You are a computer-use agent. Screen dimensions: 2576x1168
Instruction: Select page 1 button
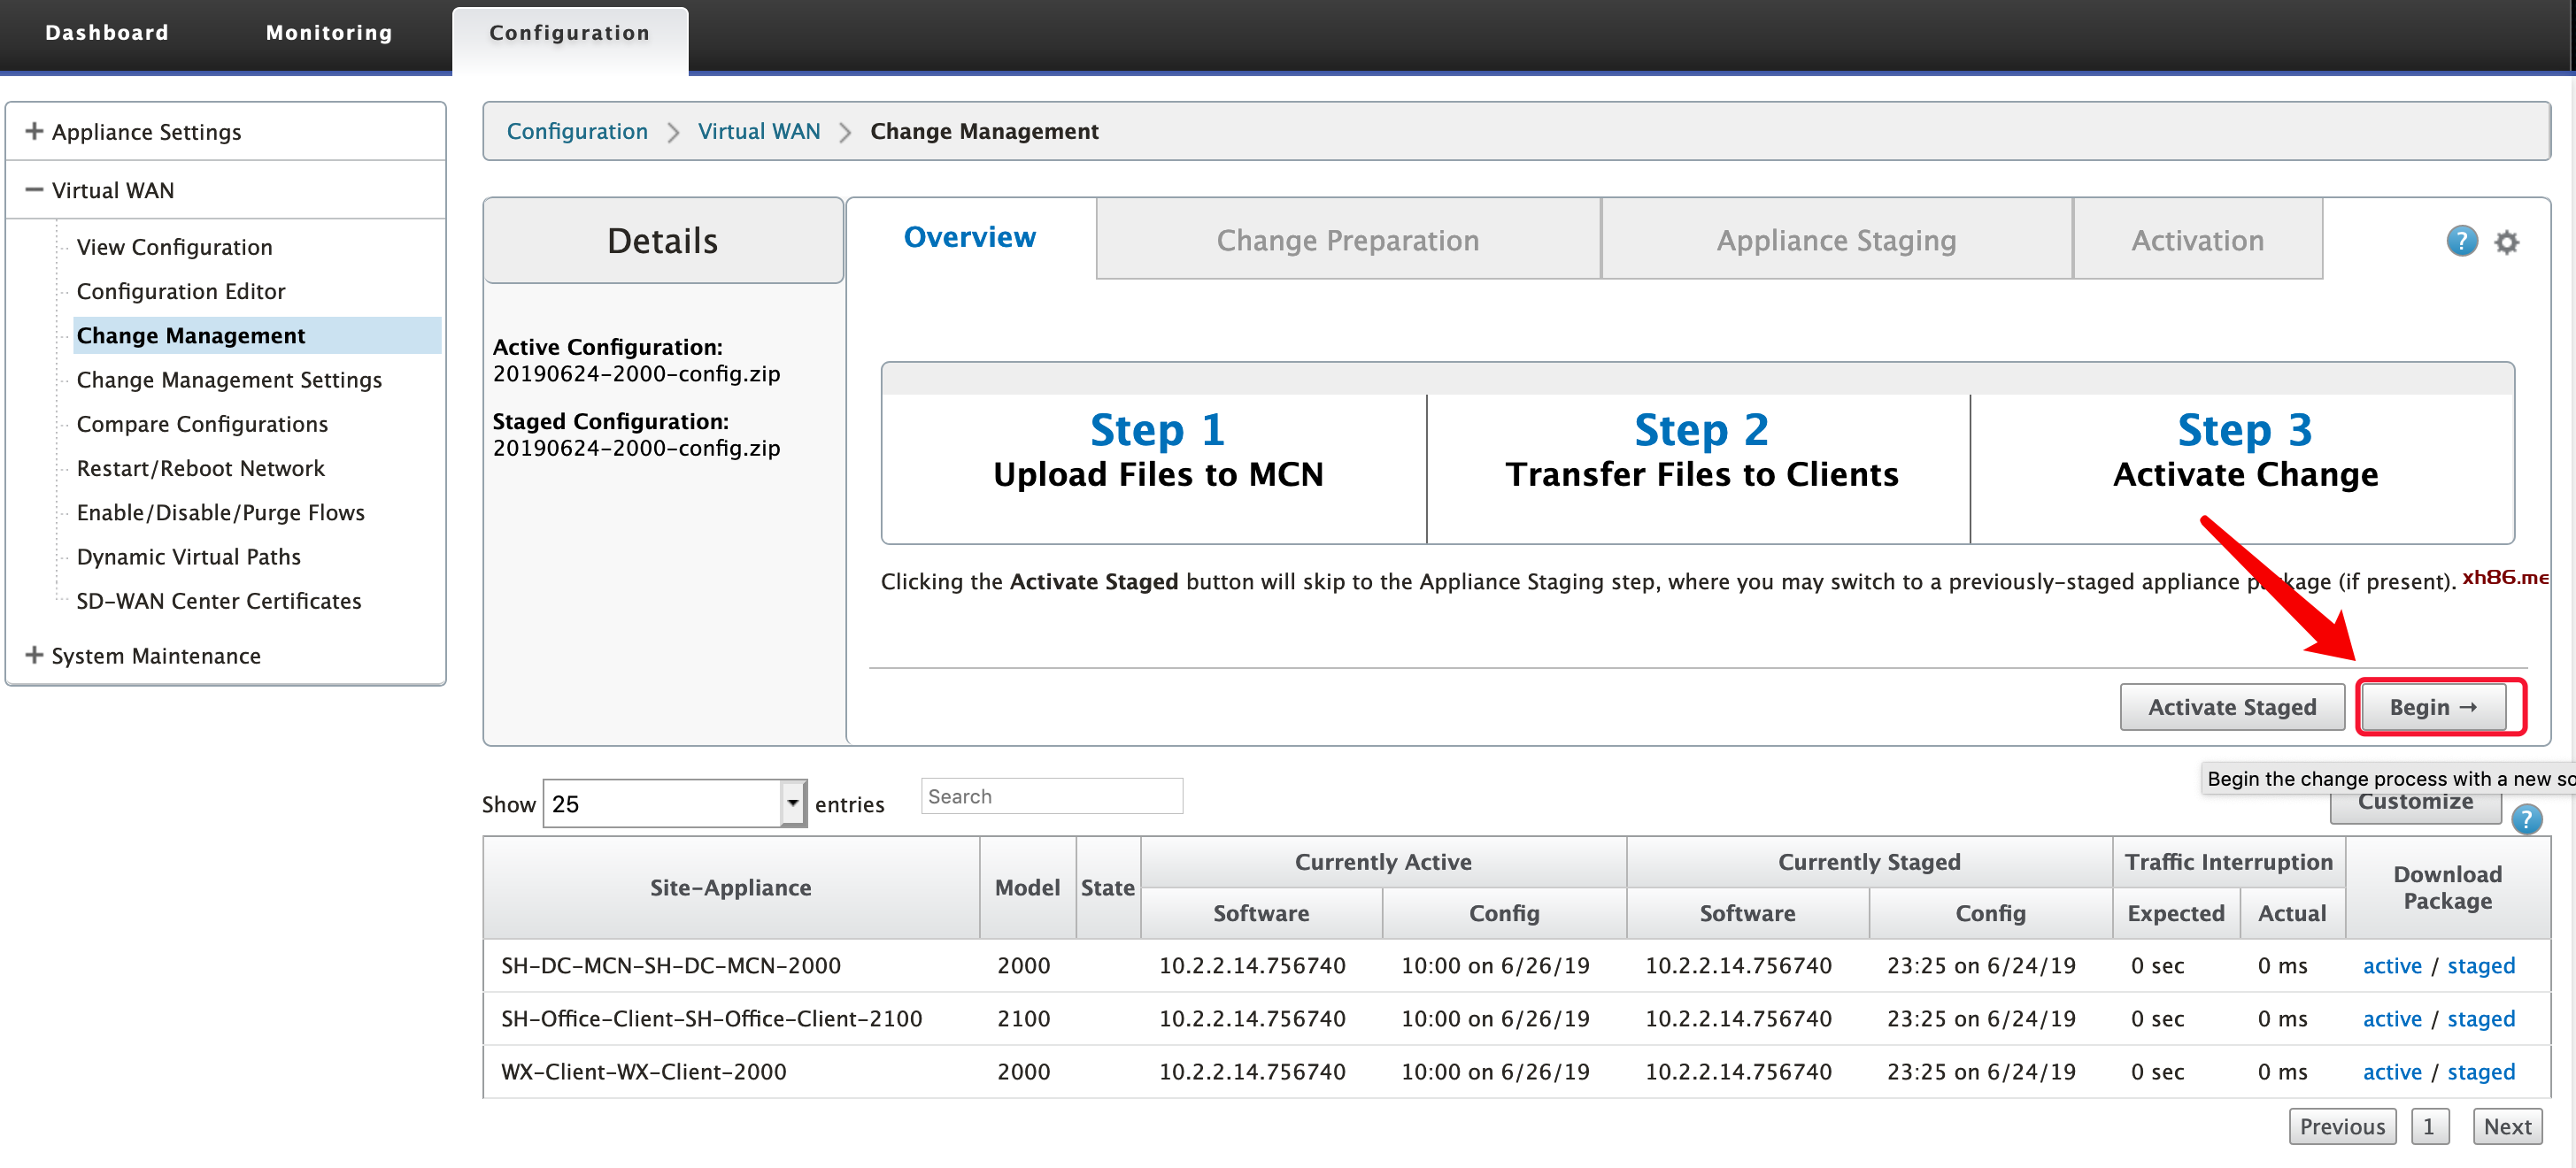[2428, 1126]
